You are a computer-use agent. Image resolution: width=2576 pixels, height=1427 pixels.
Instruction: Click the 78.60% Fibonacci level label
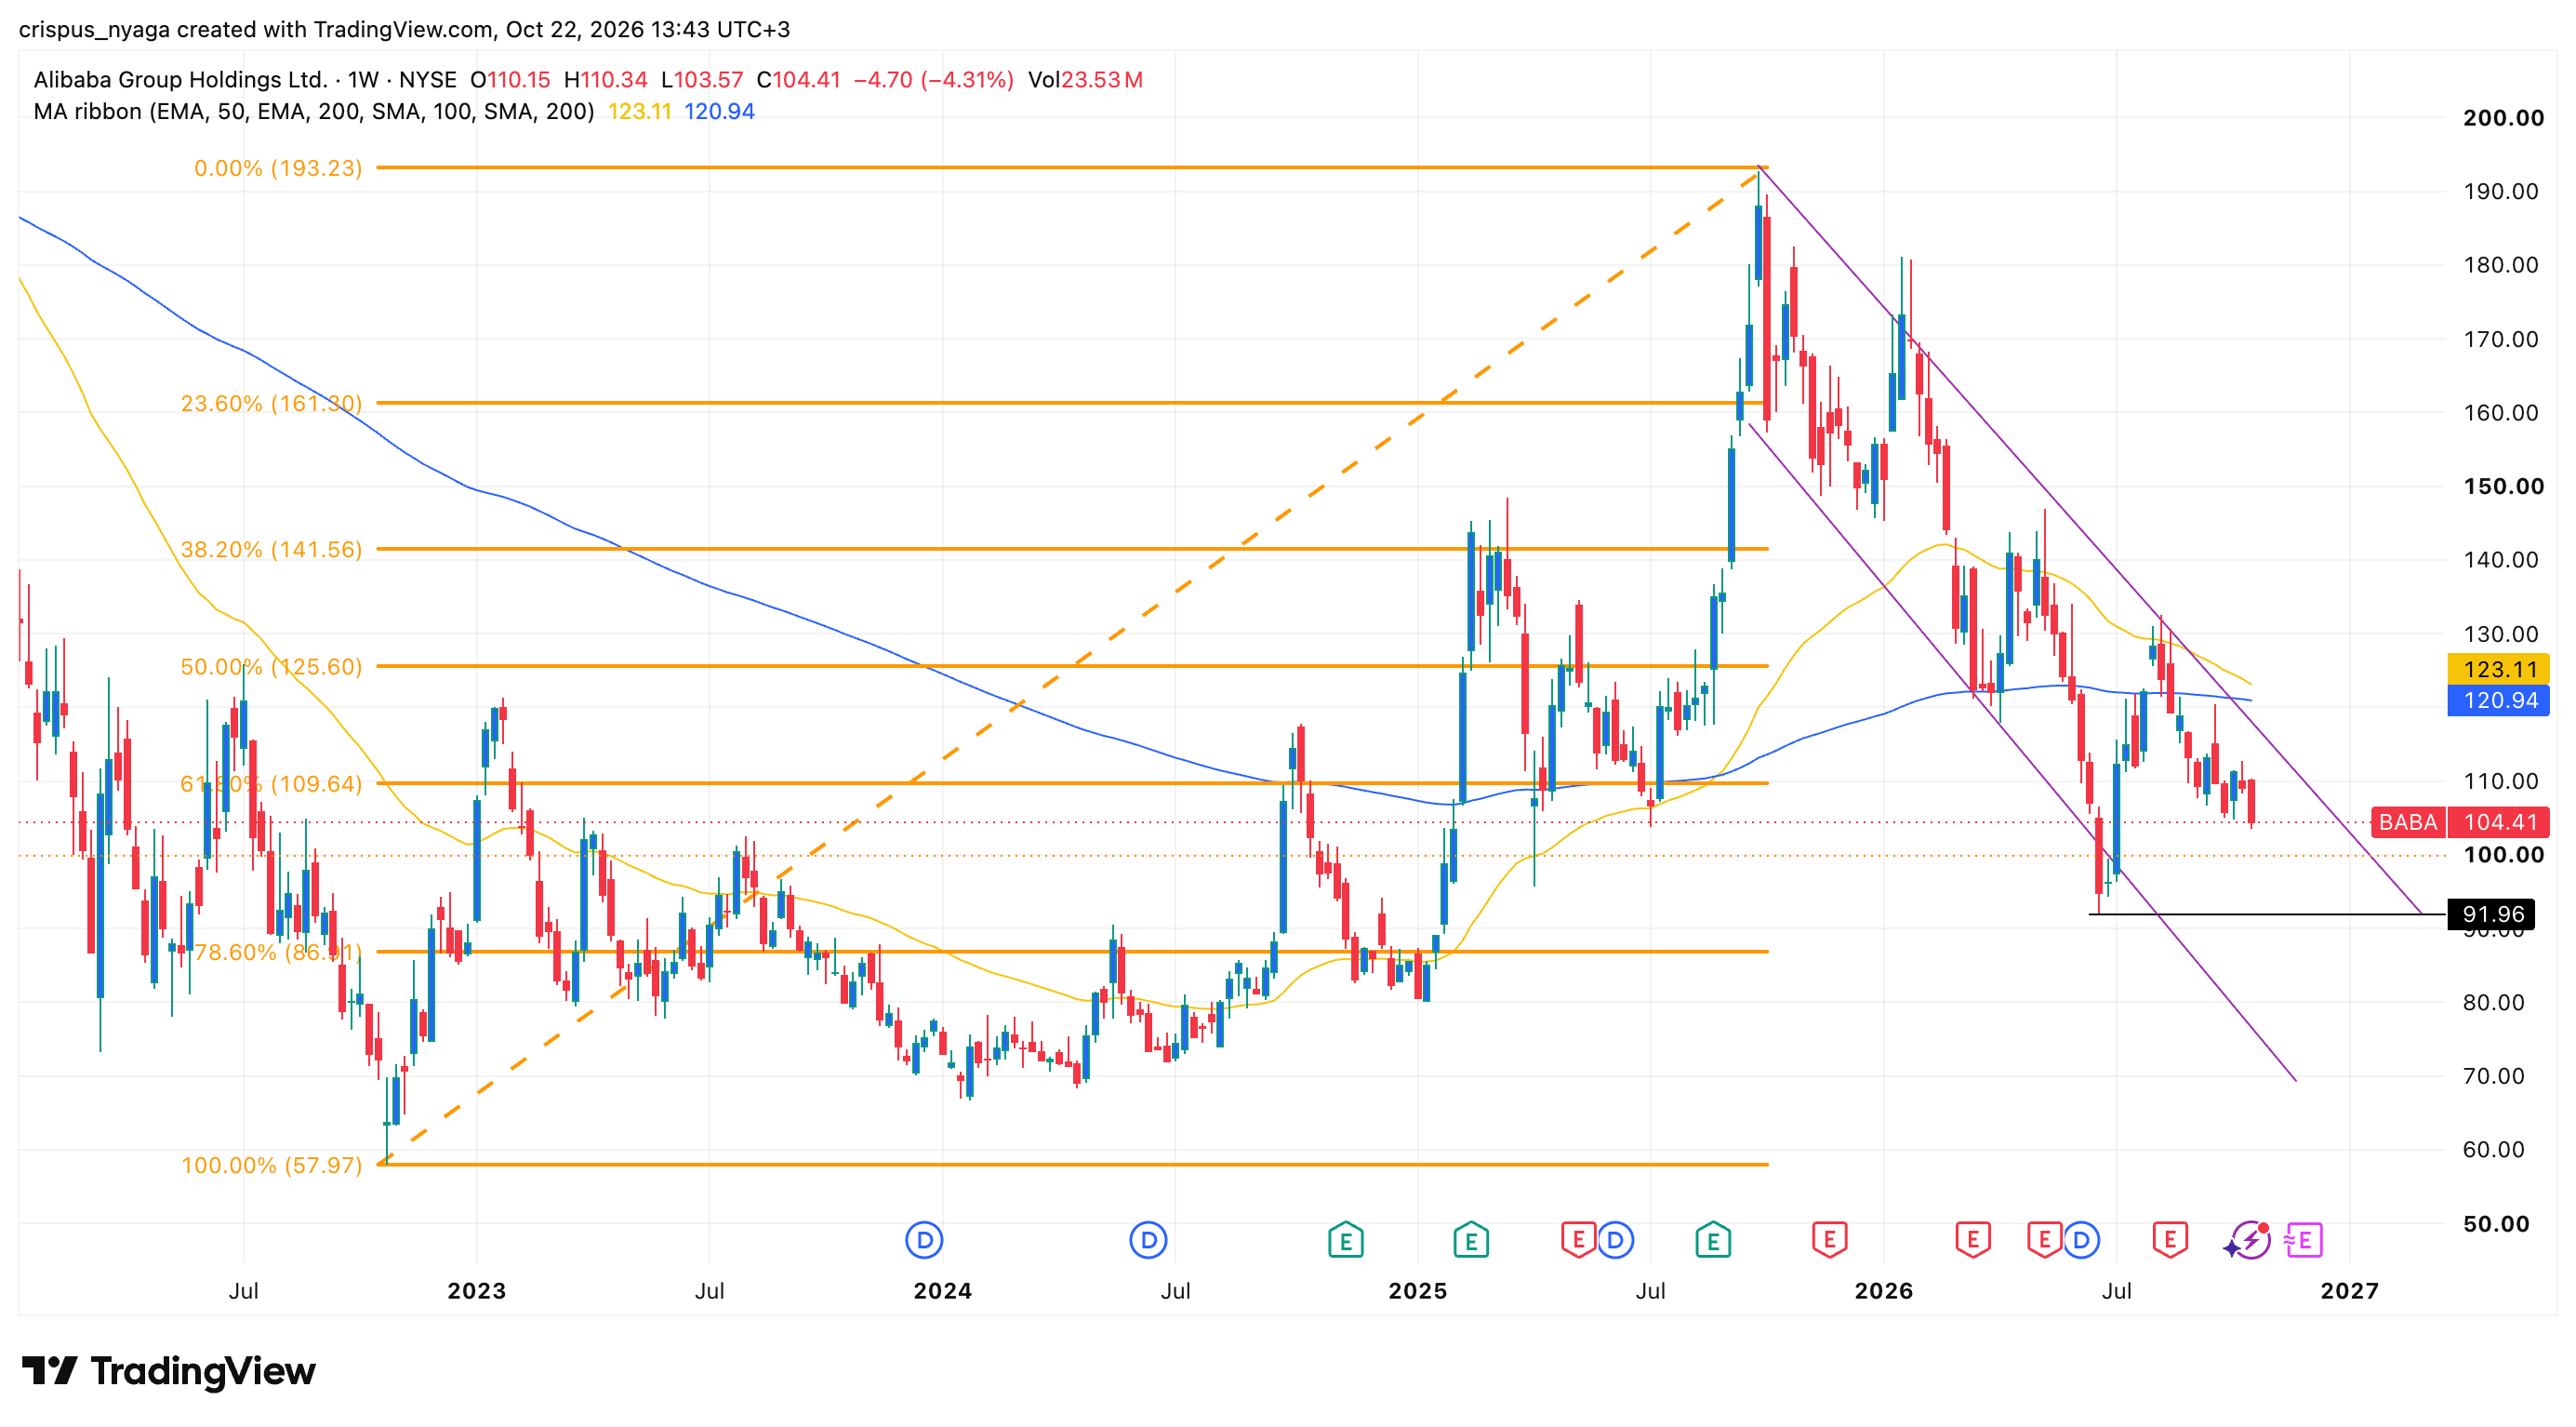point(278,951)
